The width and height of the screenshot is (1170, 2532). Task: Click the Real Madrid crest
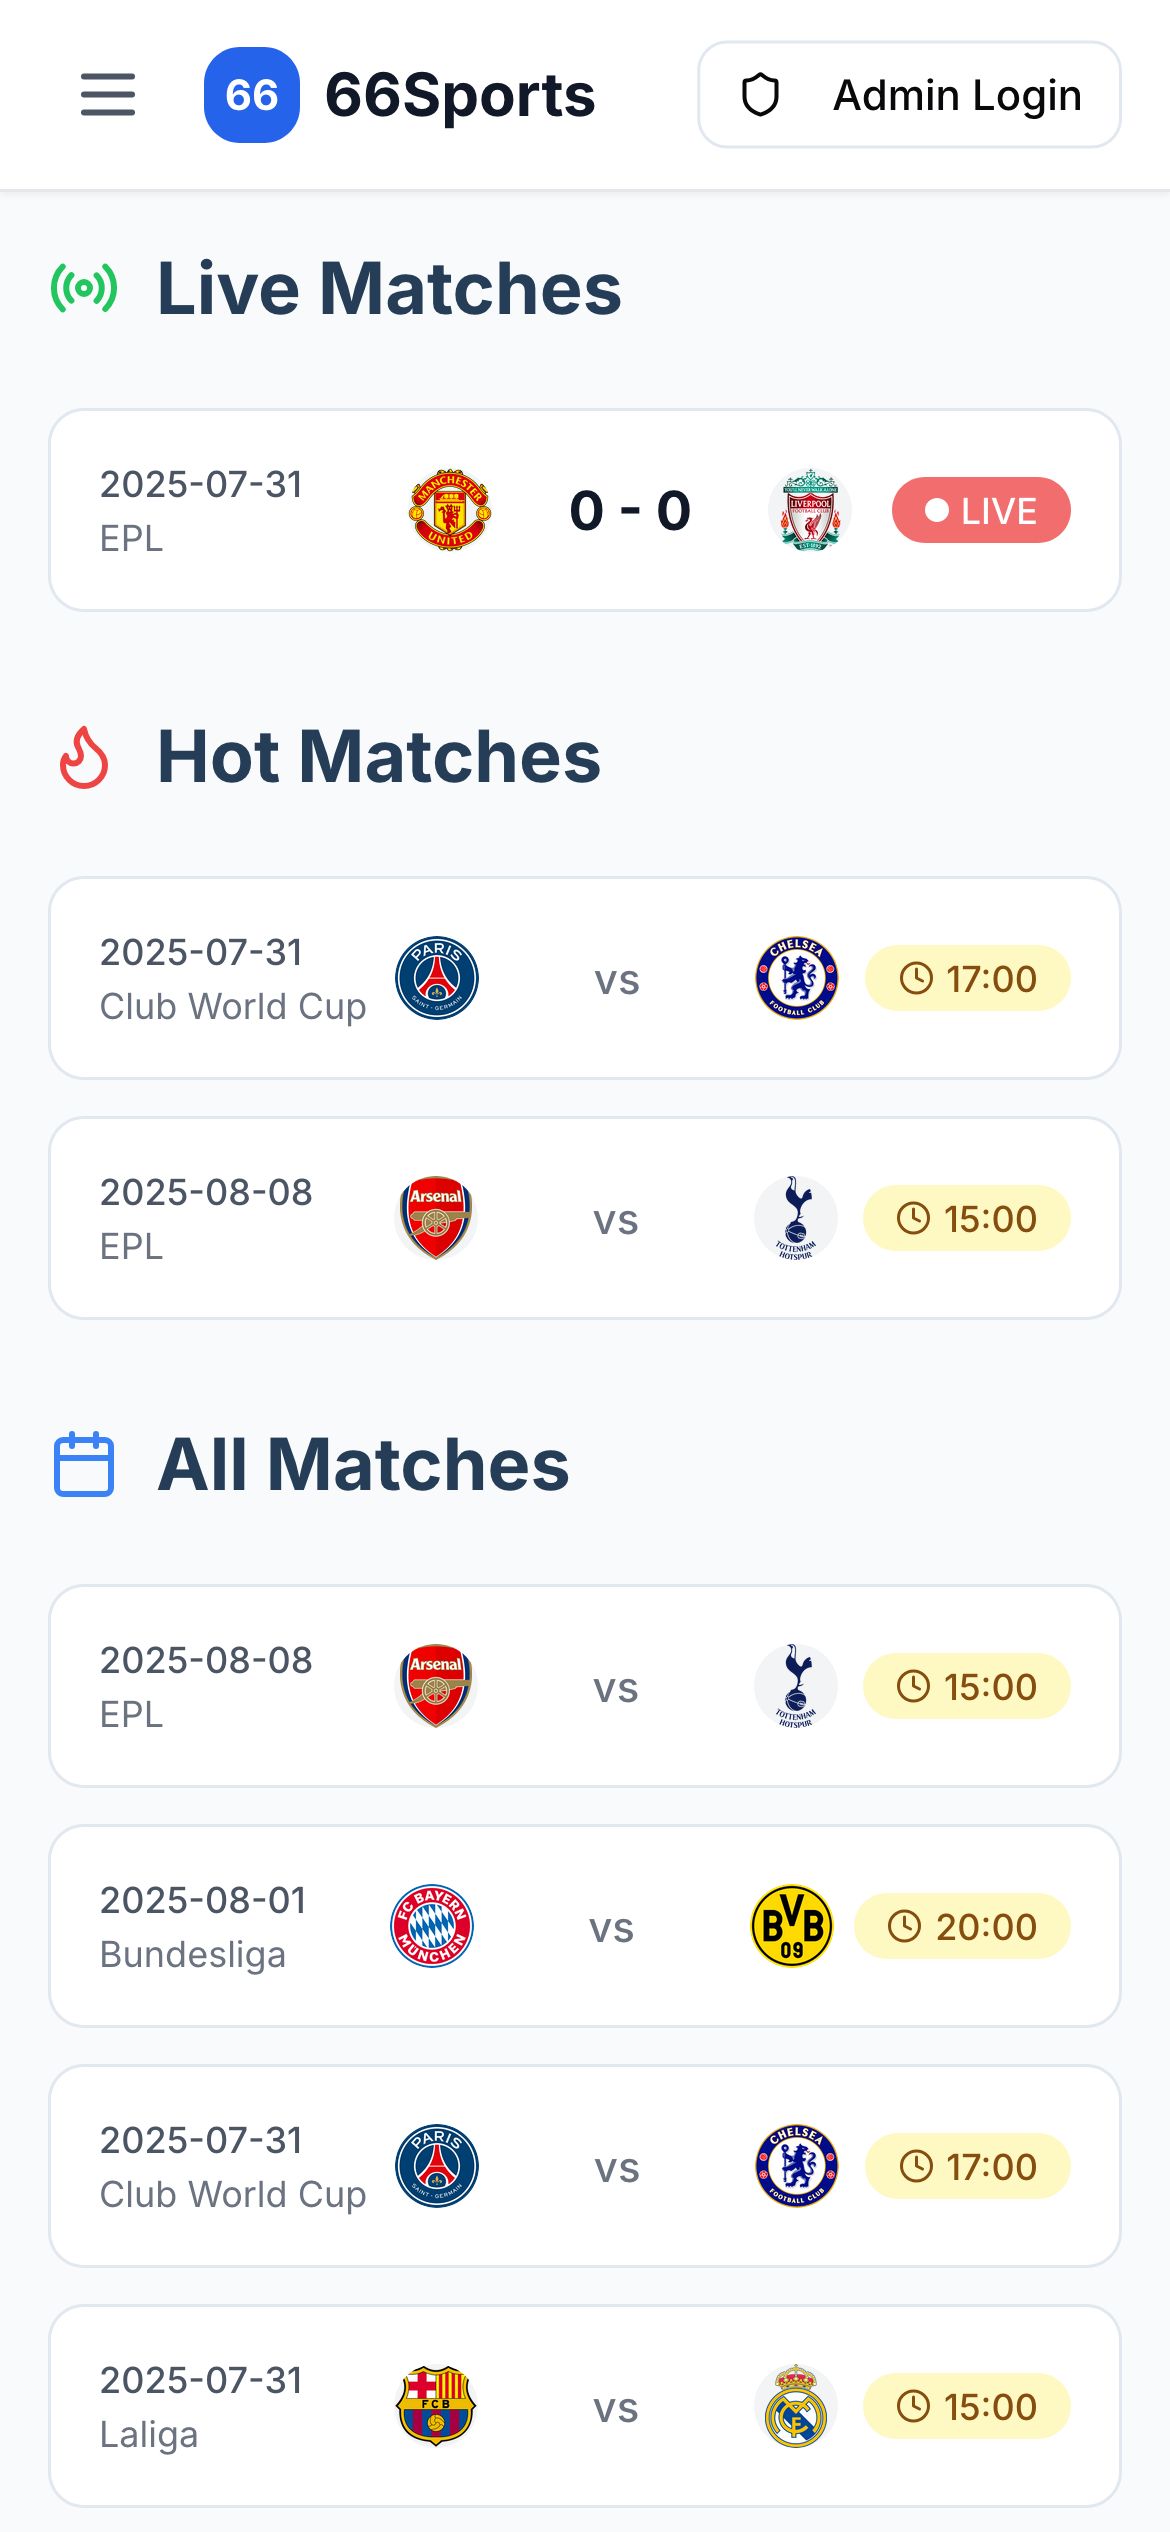point(796,2406)
